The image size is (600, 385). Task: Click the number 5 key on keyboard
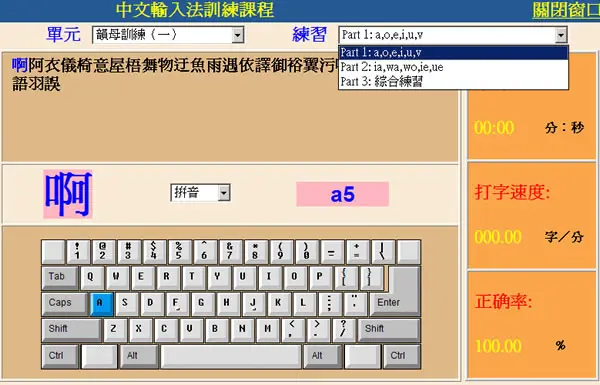pyautogui.click(x=179, y=252)
